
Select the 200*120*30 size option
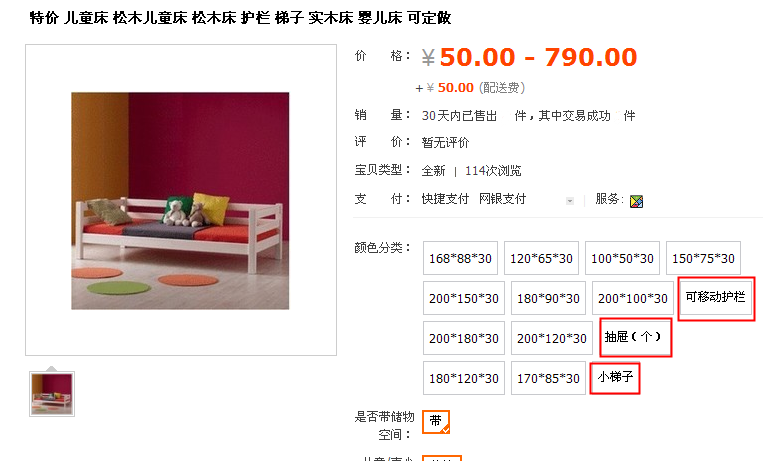551,338
